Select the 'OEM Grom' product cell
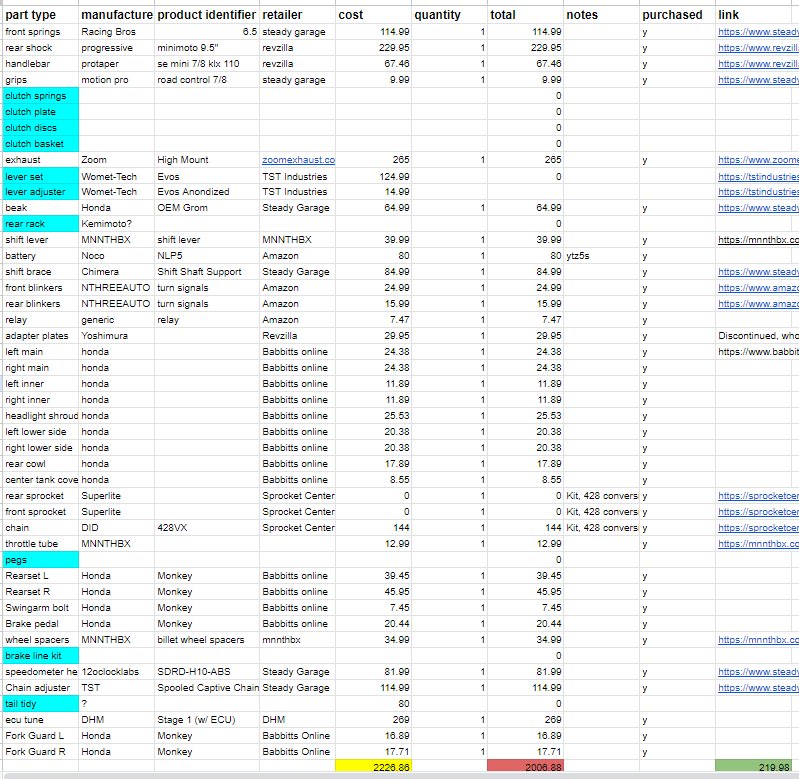 (207, 208)
